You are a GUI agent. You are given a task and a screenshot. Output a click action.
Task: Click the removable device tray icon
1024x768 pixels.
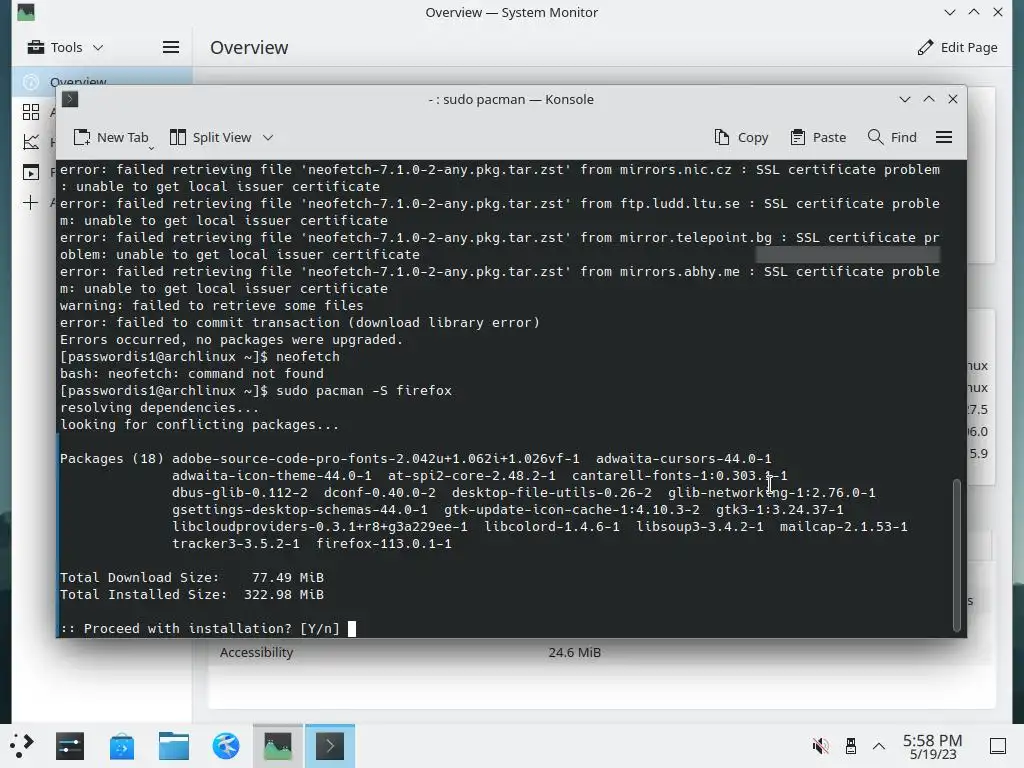point(850,746)
